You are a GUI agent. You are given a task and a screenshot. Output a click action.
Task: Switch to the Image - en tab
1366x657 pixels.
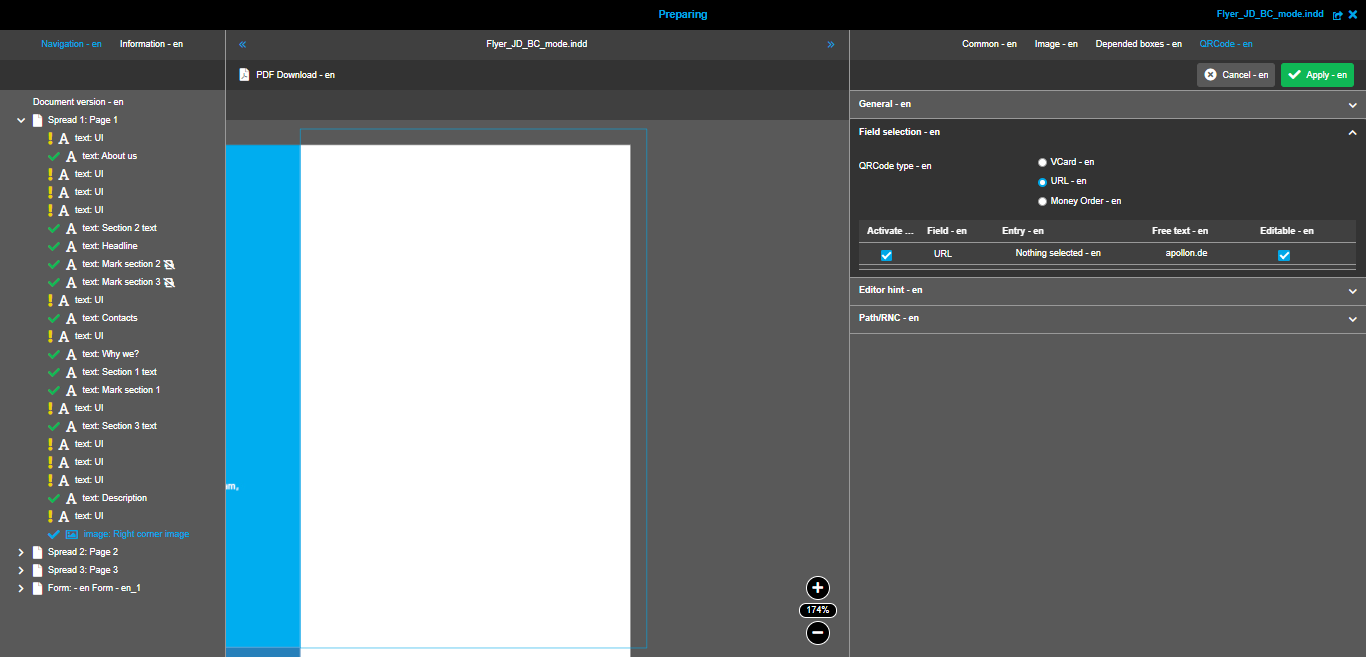1056,43
